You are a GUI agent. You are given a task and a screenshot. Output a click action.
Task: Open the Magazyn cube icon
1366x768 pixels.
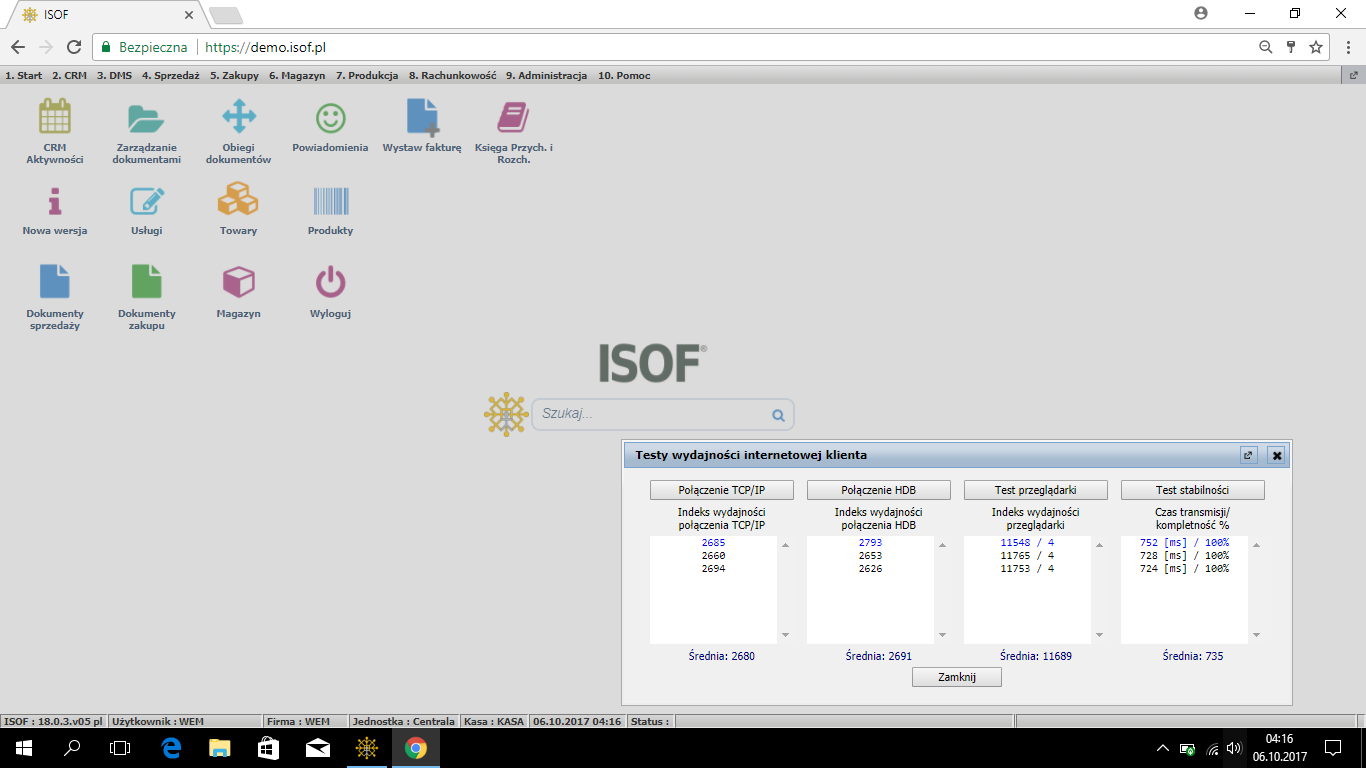[x=239, y=282]
